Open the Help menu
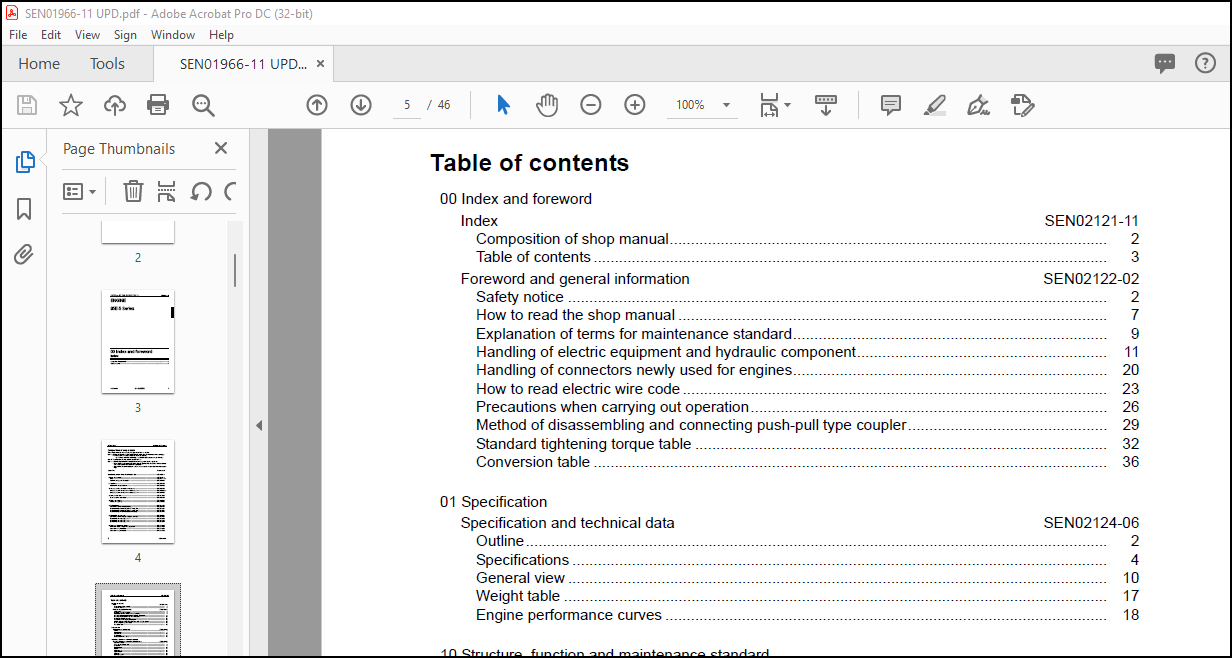 pyautogui.click(x=222, y=34)
